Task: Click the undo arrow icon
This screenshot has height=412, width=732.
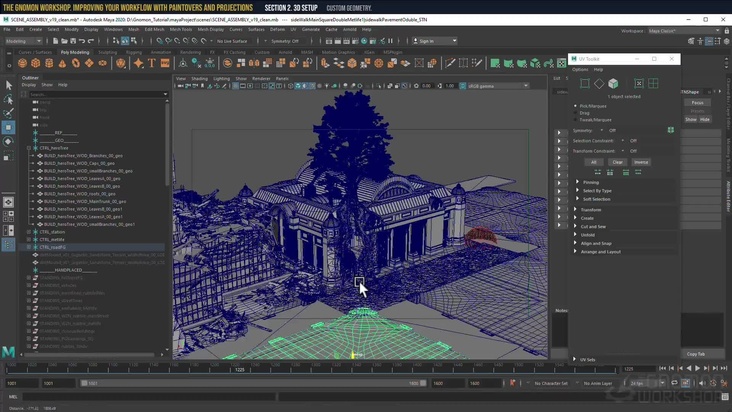Action: coord(82,41)
